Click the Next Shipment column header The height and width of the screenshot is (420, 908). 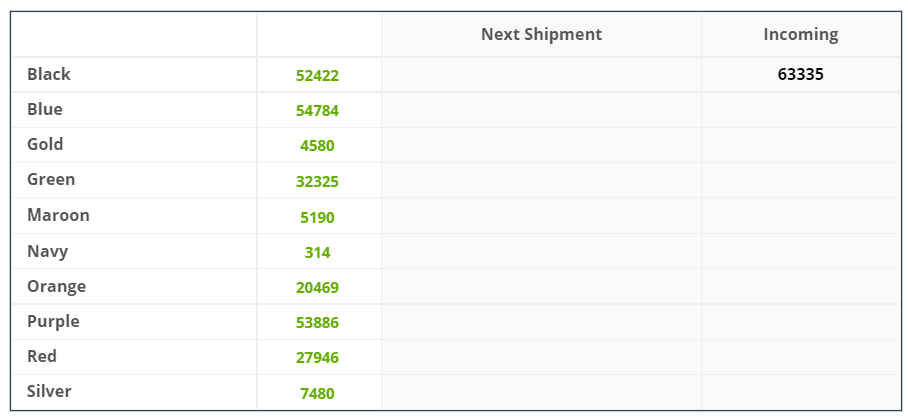point(541,34)
